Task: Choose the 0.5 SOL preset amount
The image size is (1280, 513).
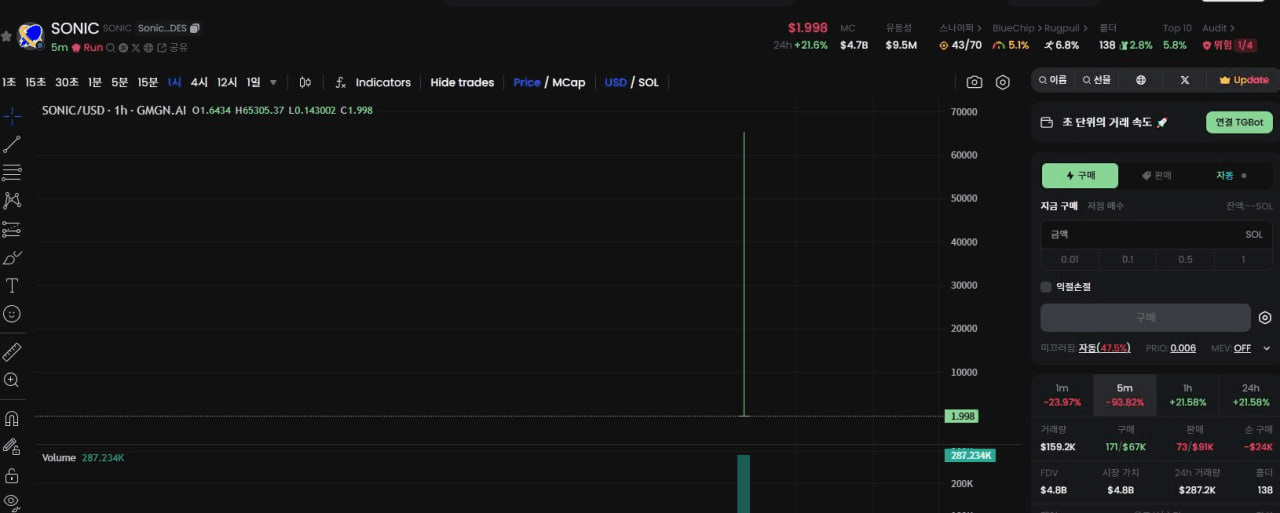Action: click(1185, 259)
